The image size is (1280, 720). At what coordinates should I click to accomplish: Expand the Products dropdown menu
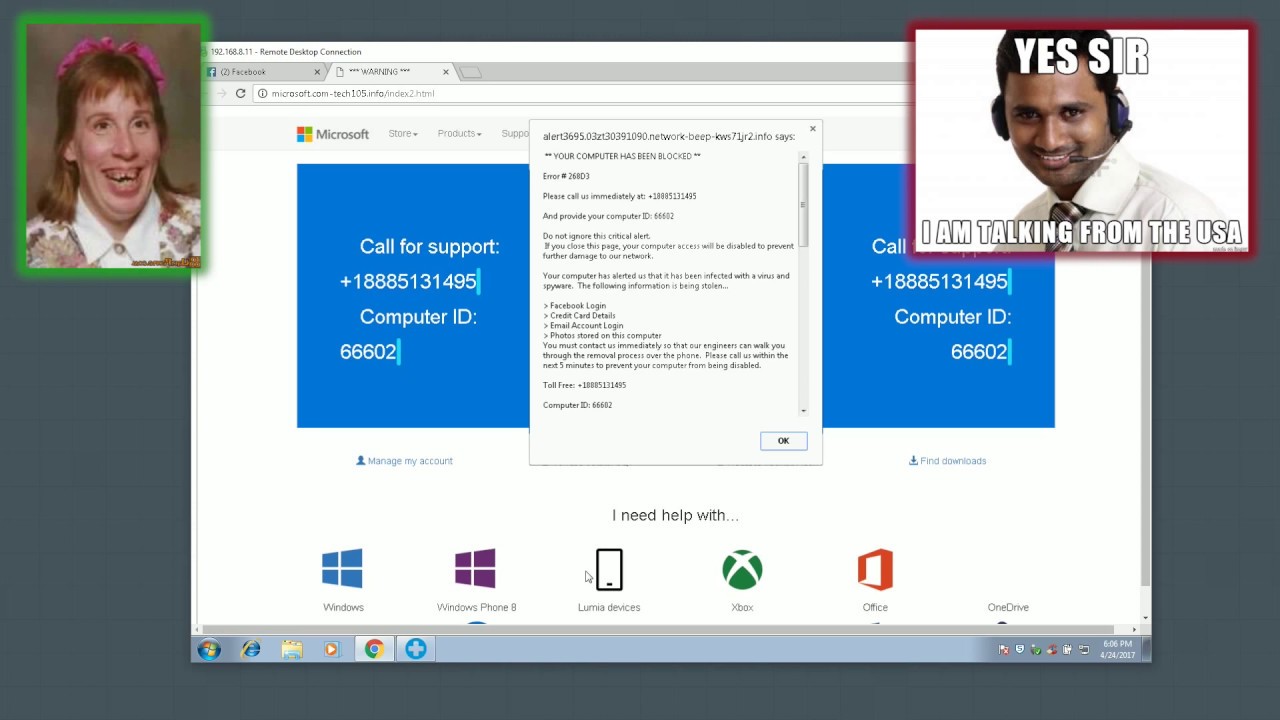click(x=459, y=133)
